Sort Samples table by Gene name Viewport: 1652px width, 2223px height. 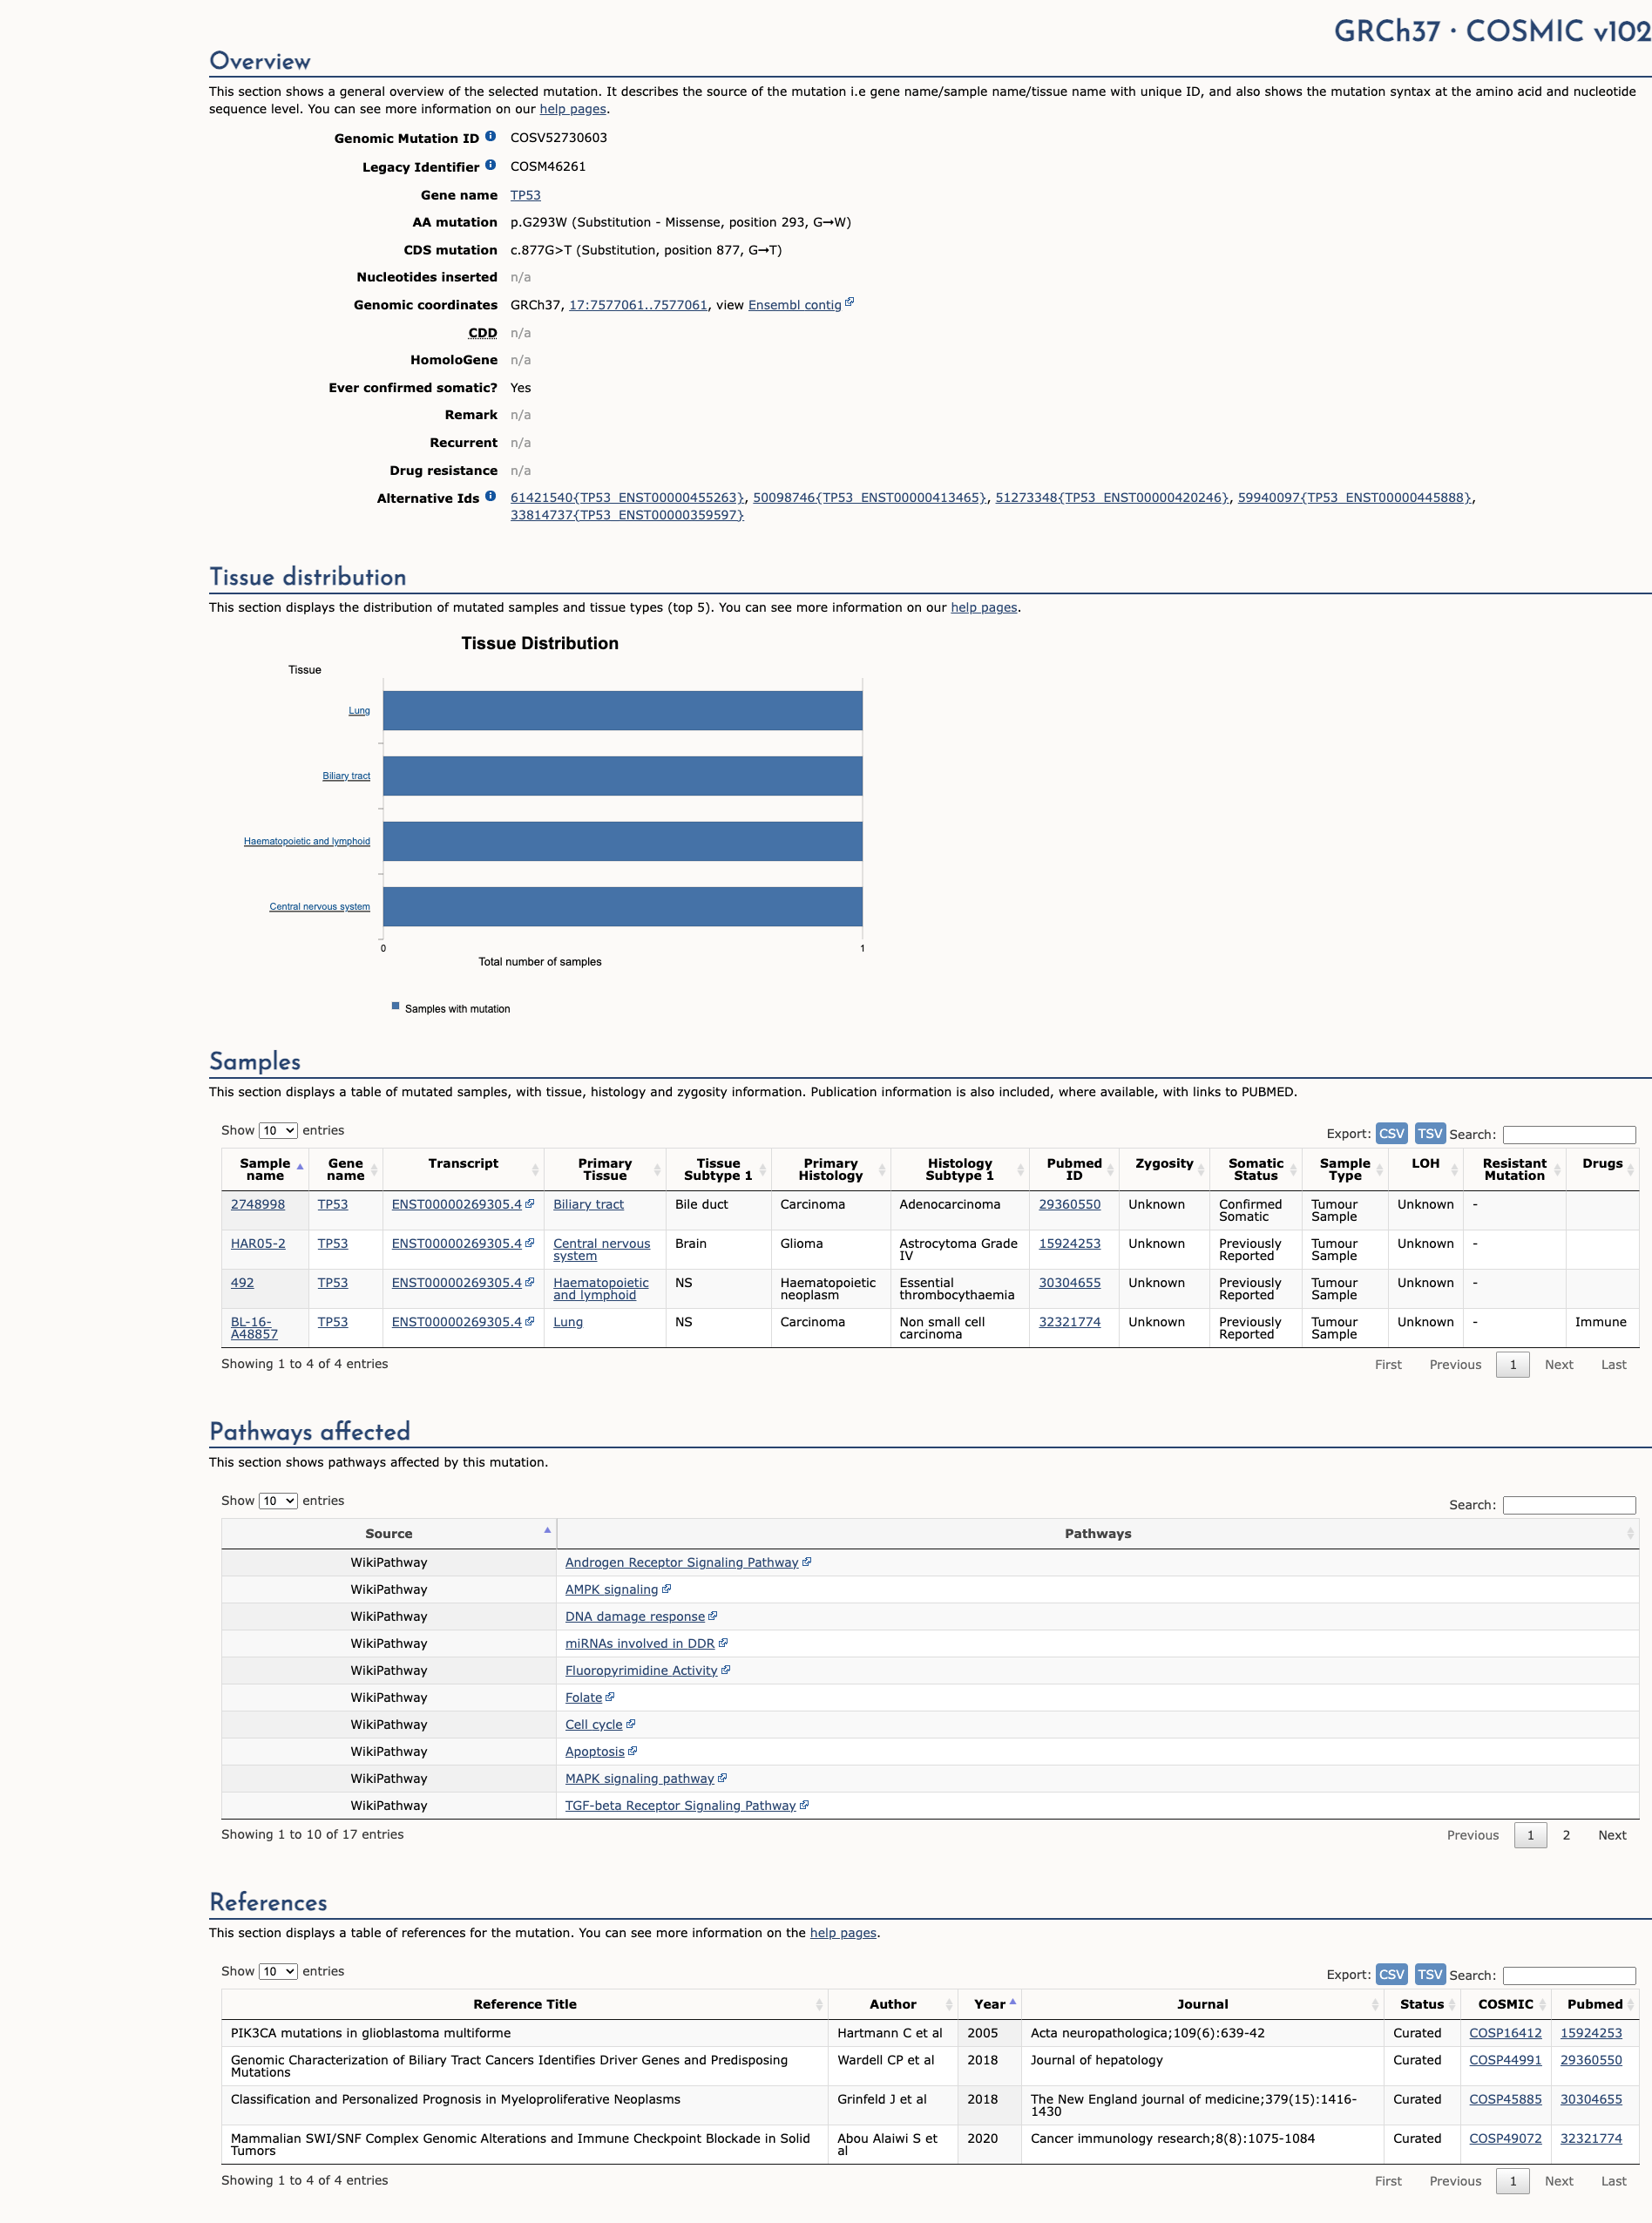point(345,1170)
